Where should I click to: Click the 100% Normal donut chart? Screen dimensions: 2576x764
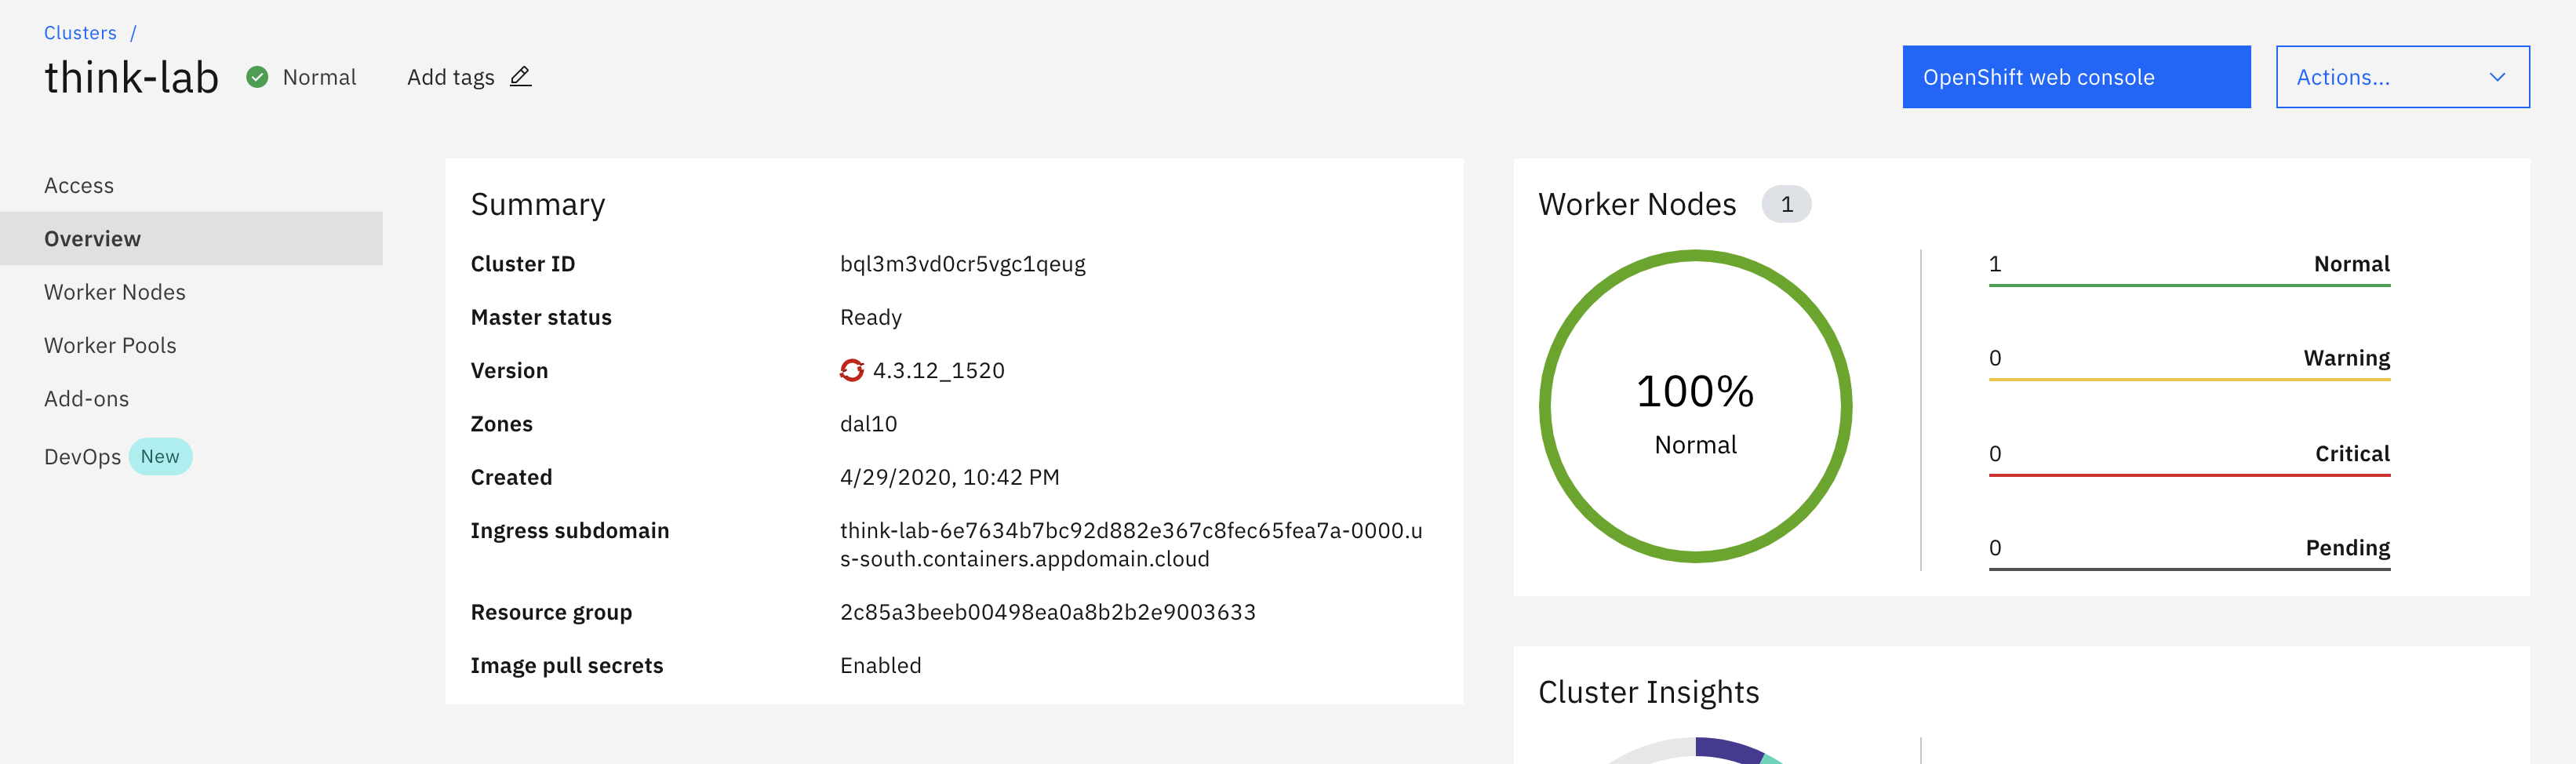[1695, 406]
